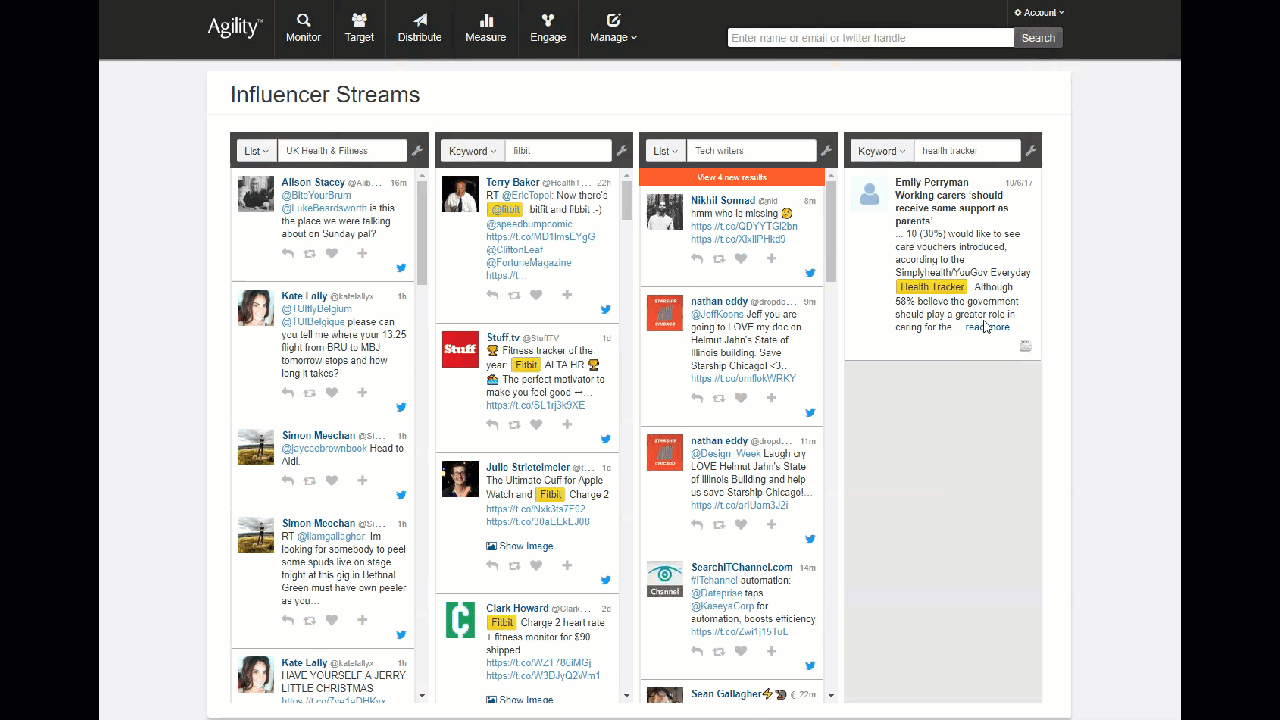This screenshot has width=1280, height=720.
Task: Open the Measure section
Action: point(485,28)
